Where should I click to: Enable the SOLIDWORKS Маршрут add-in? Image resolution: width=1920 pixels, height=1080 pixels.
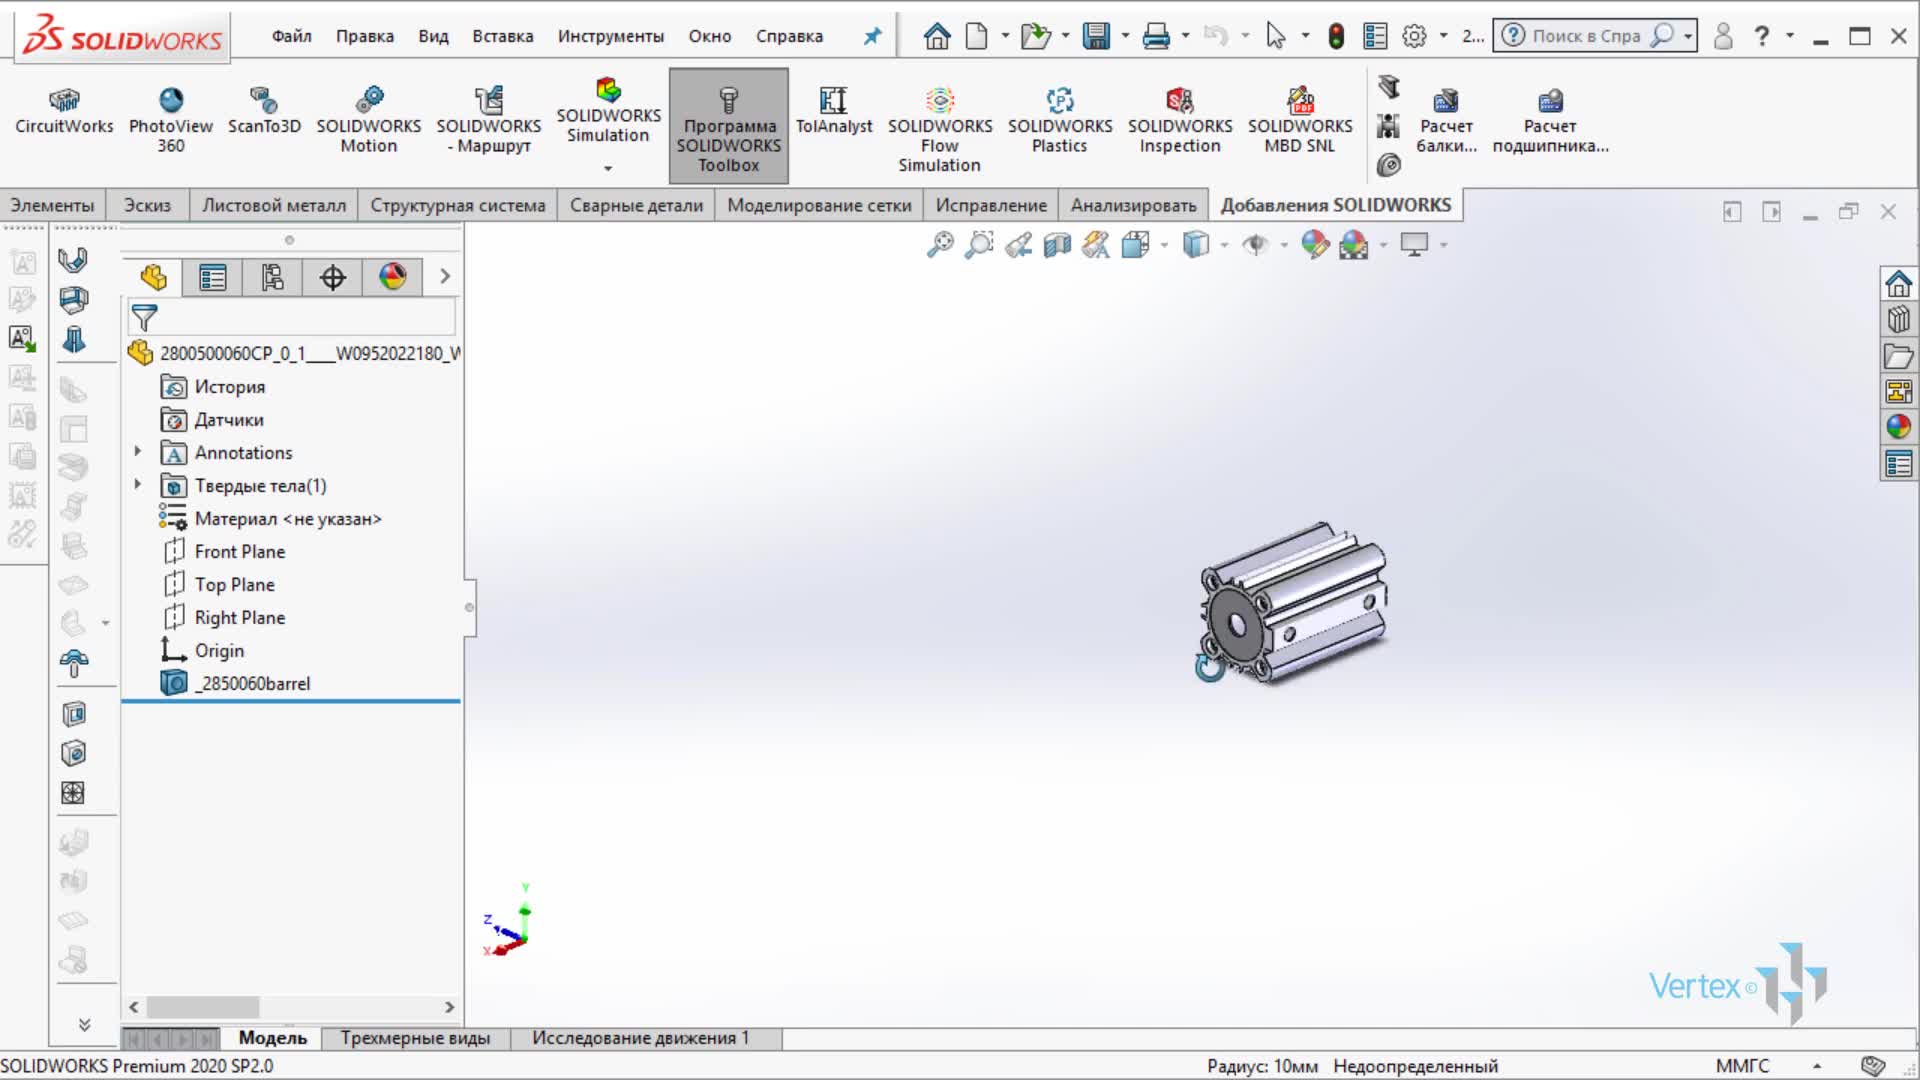(488, 120)
